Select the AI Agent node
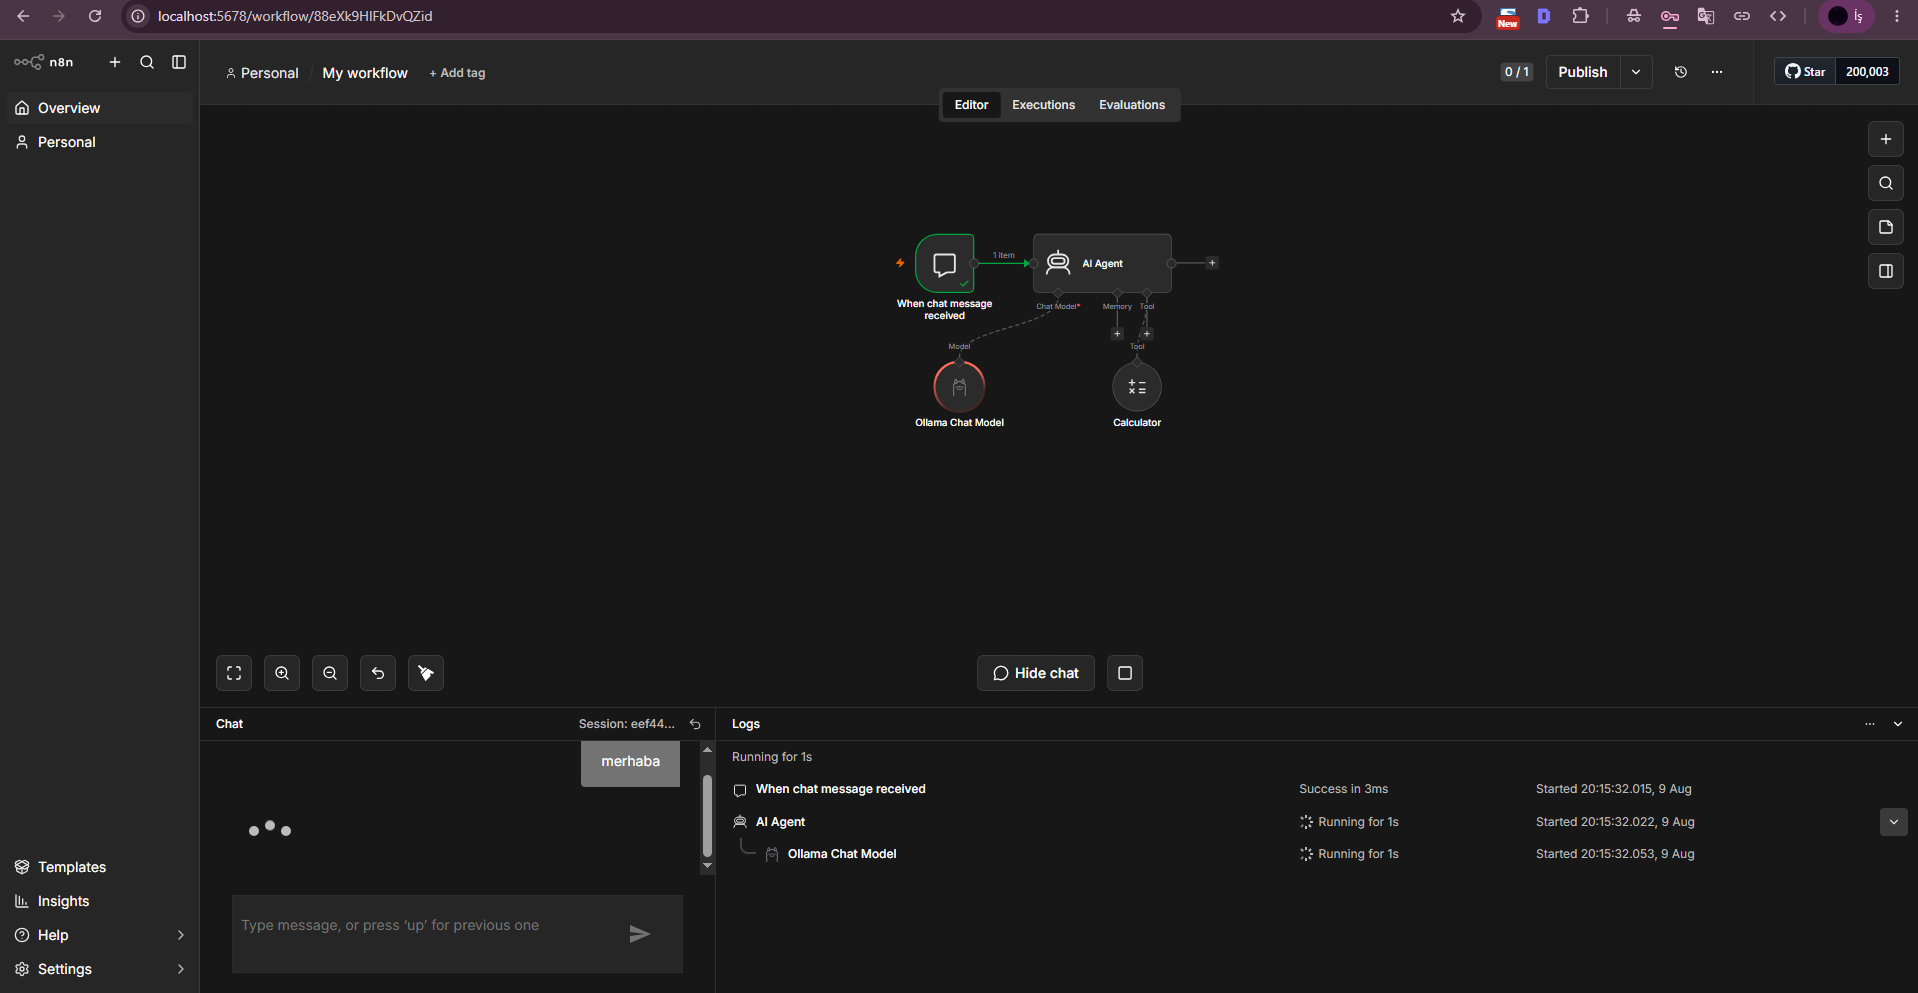Viewport: 1918px width, 993px height. click(1102, 263)
